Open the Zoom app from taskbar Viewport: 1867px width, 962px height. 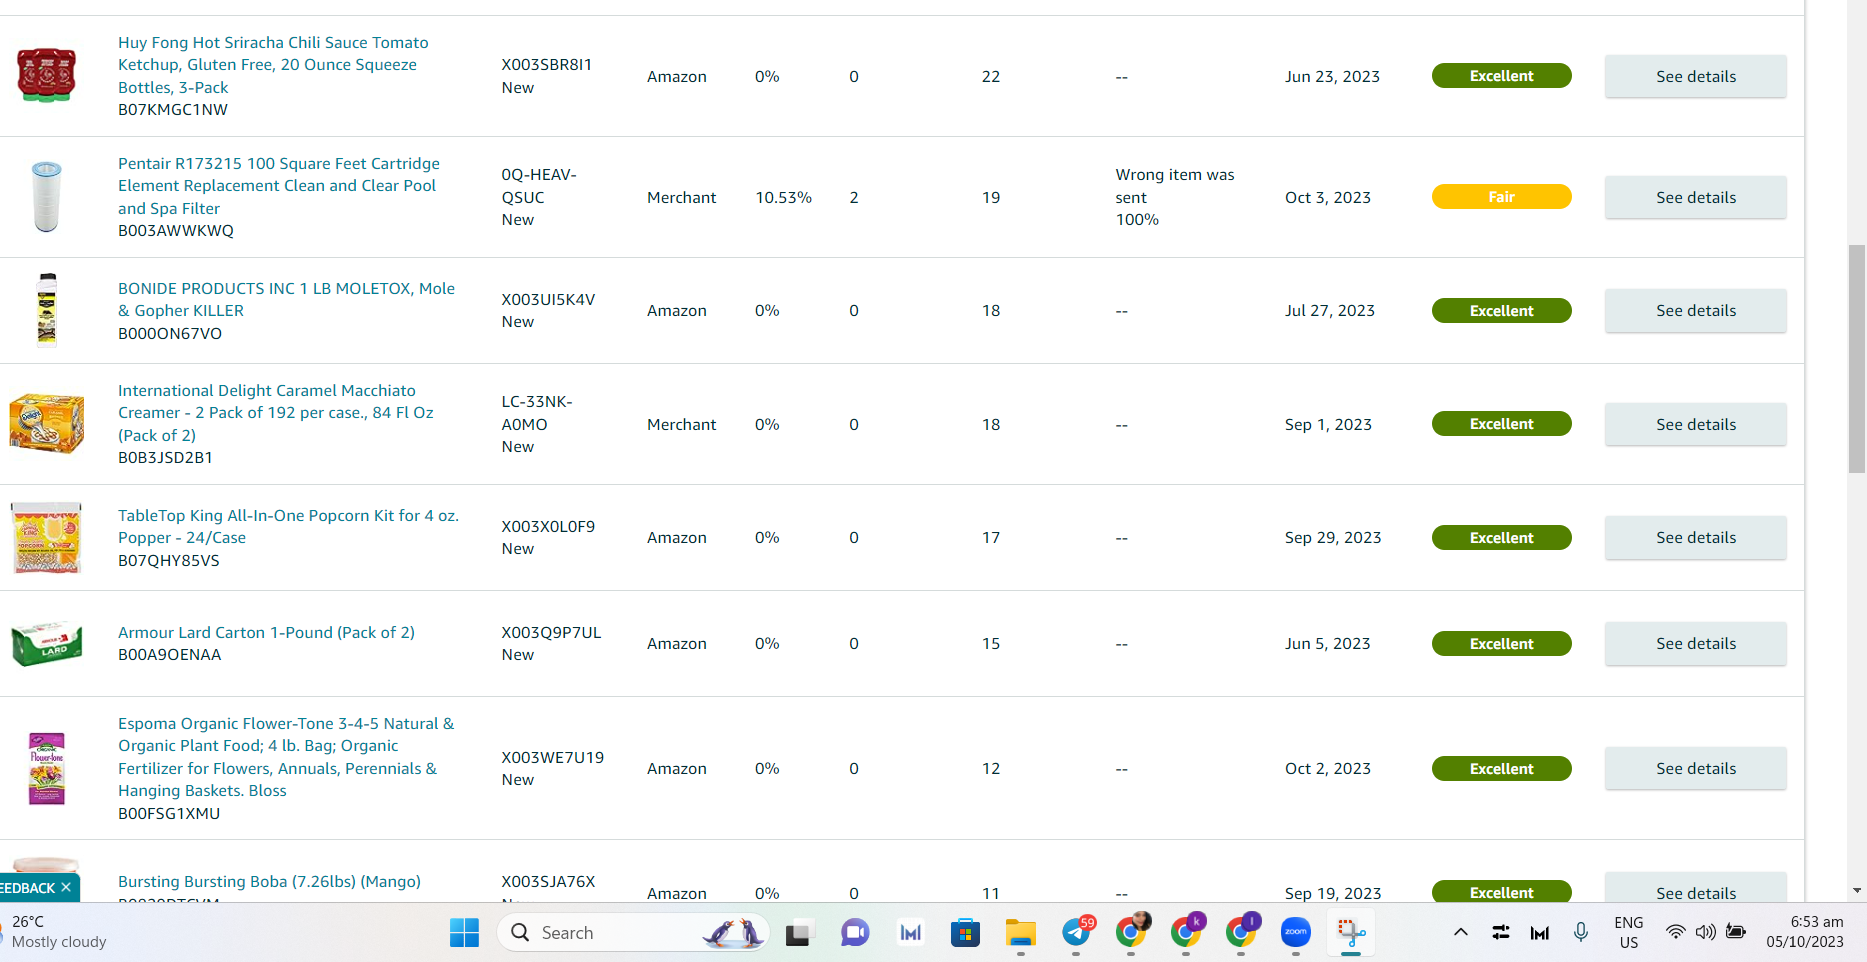[x=1296, y=932]
